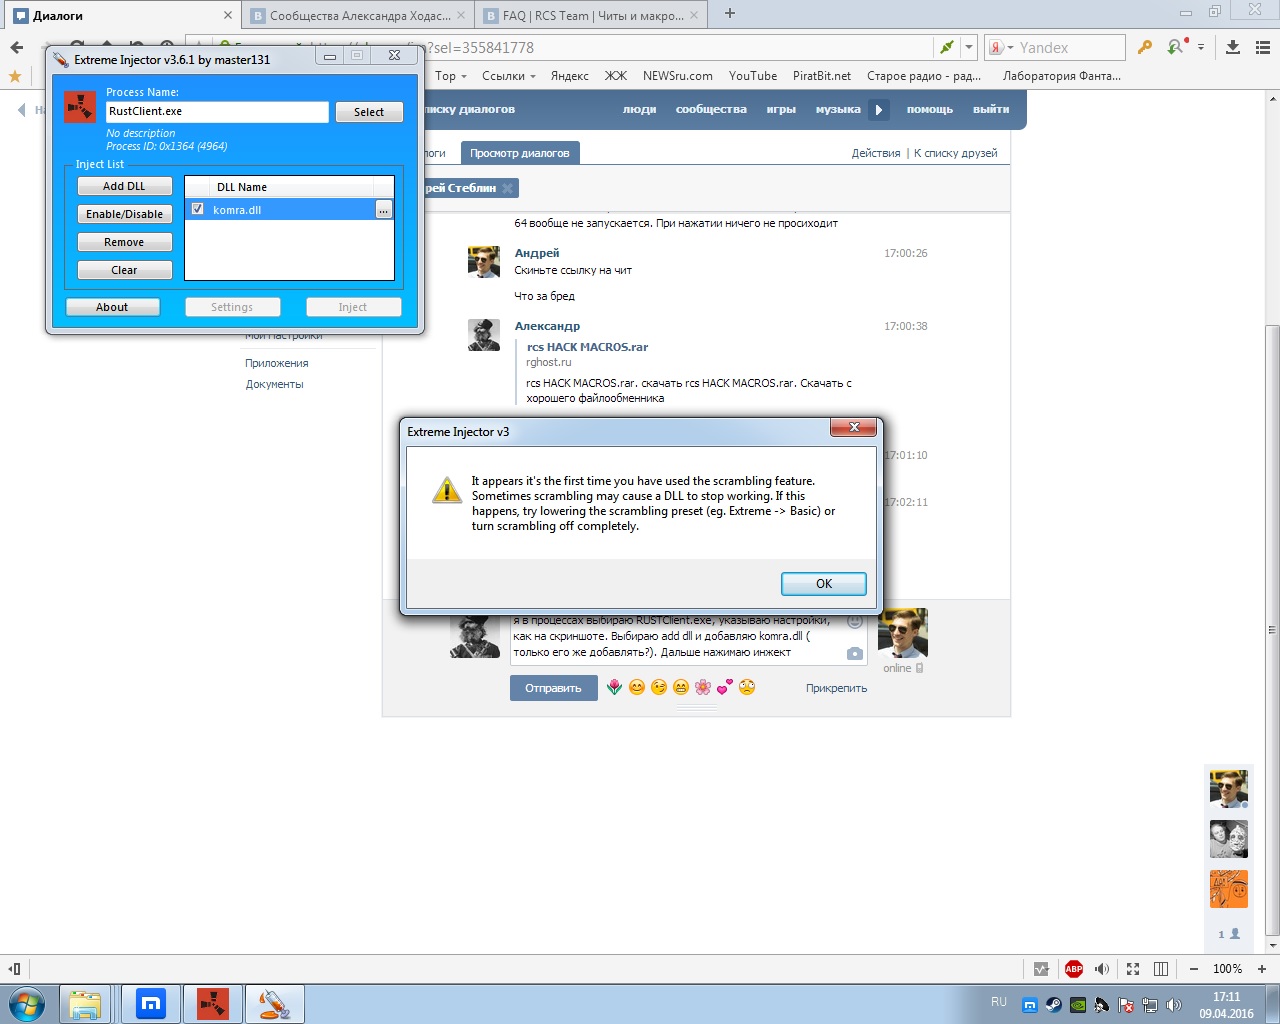Remove the selected DLL from the list
Image resolution: width=1280 pixels, height=1024 pixels.
pyautogui.click(x=124, y=242)
